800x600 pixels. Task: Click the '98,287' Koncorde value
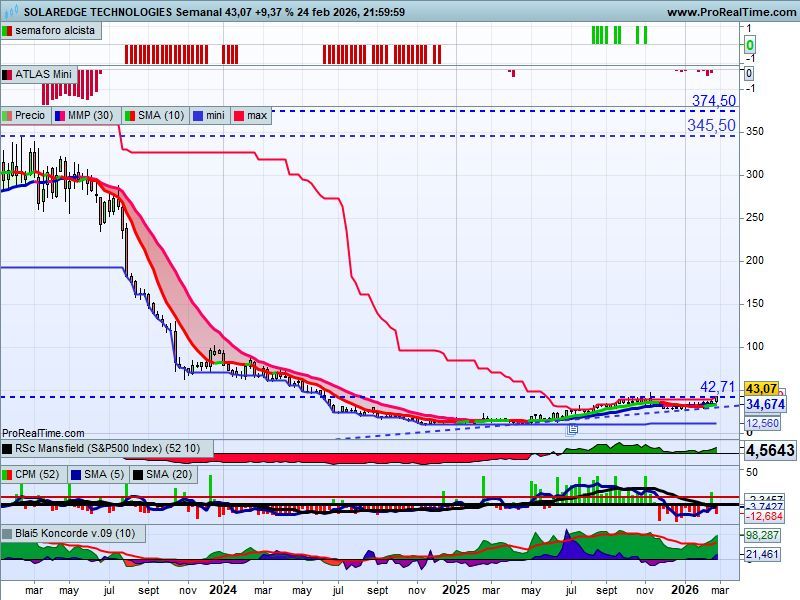[x=762, y=535]
